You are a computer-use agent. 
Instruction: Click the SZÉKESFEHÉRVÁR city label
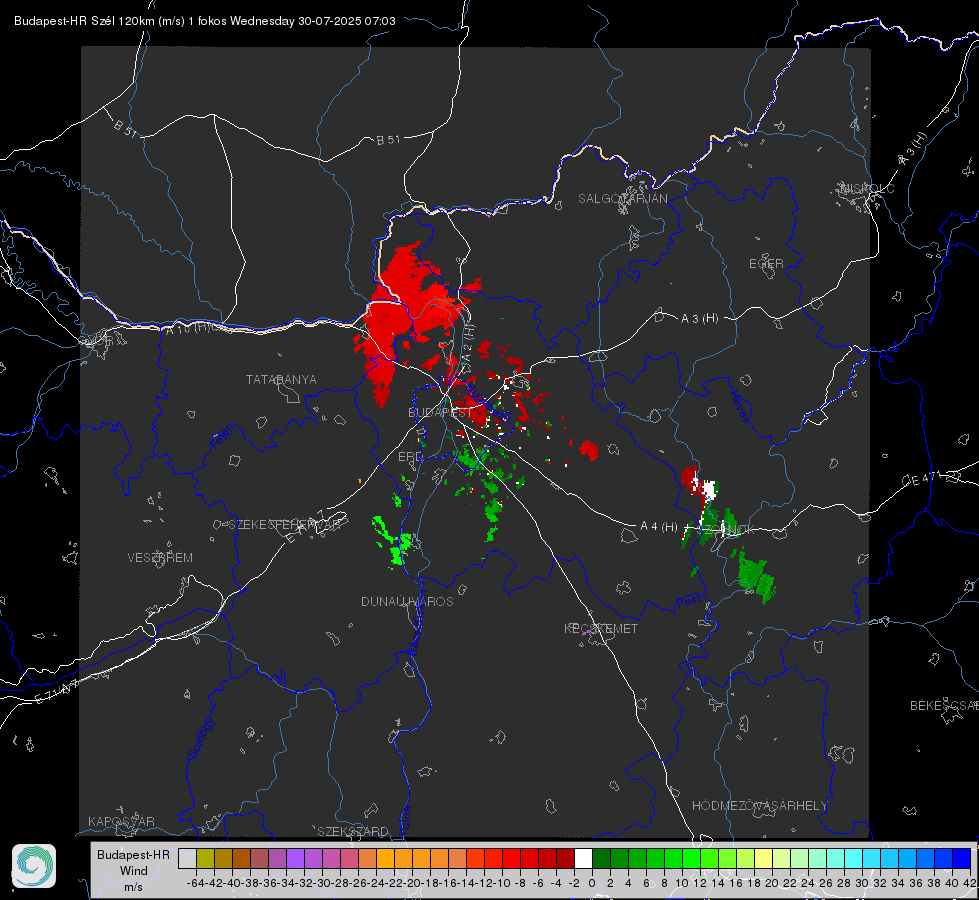tap(284, 525)
